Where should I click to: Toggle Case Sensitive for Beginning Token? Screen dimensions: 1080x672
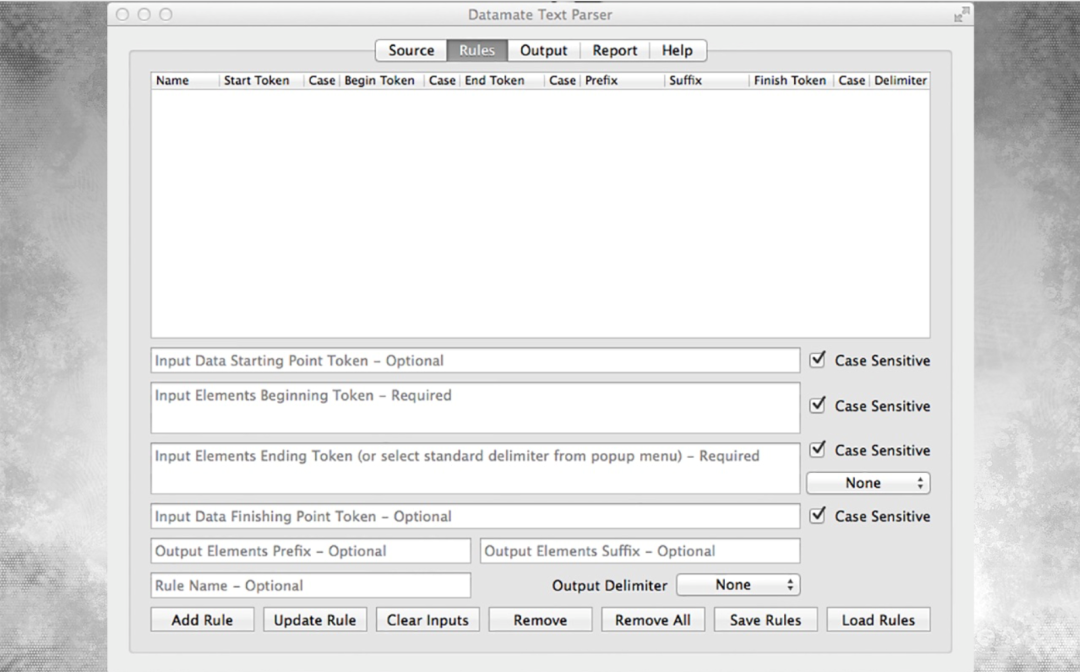pos(817,405)
